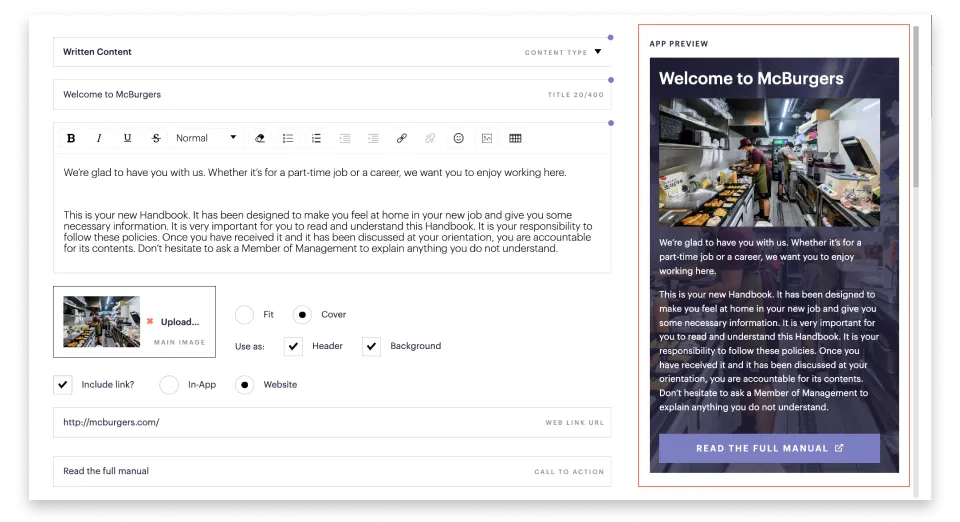This screenshot has width=960, height=522.
Task: Toggle bold formatting in the editor
Action: [x=71, y=138]
